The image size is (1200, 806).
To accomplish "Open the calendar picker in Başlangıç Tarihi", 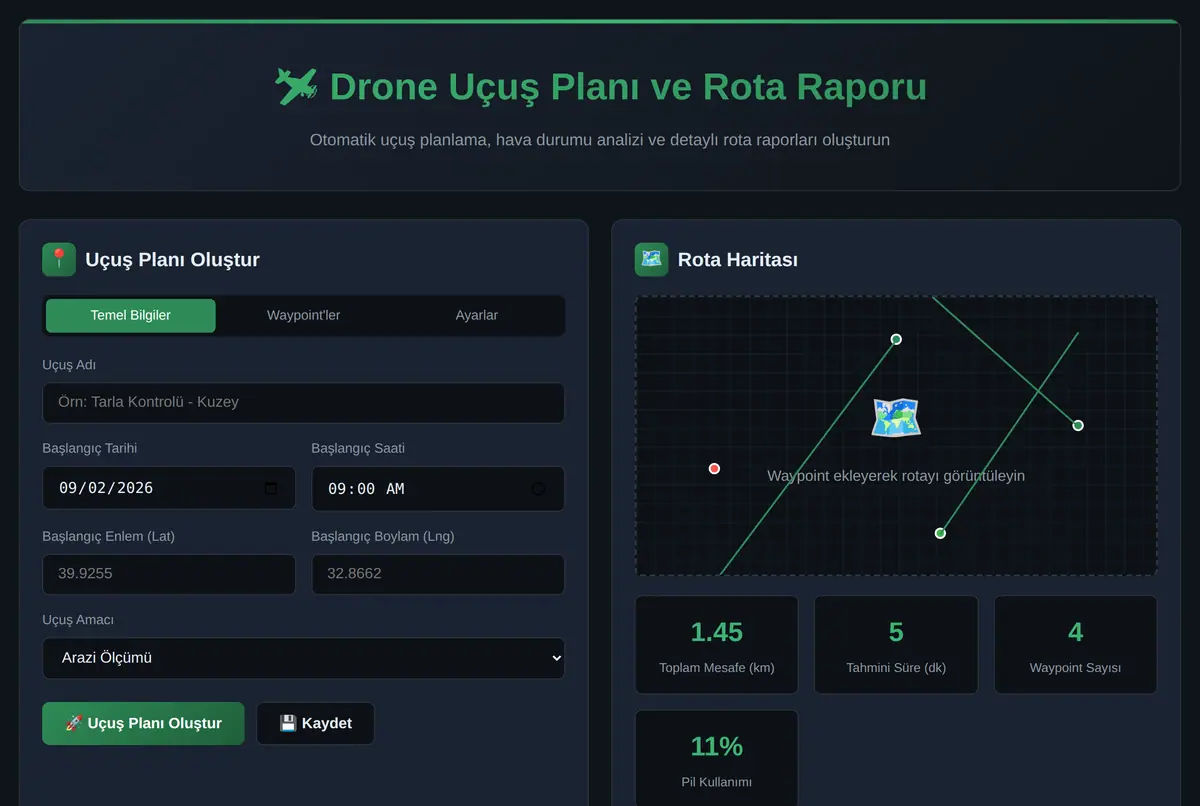I will [271, 488].
